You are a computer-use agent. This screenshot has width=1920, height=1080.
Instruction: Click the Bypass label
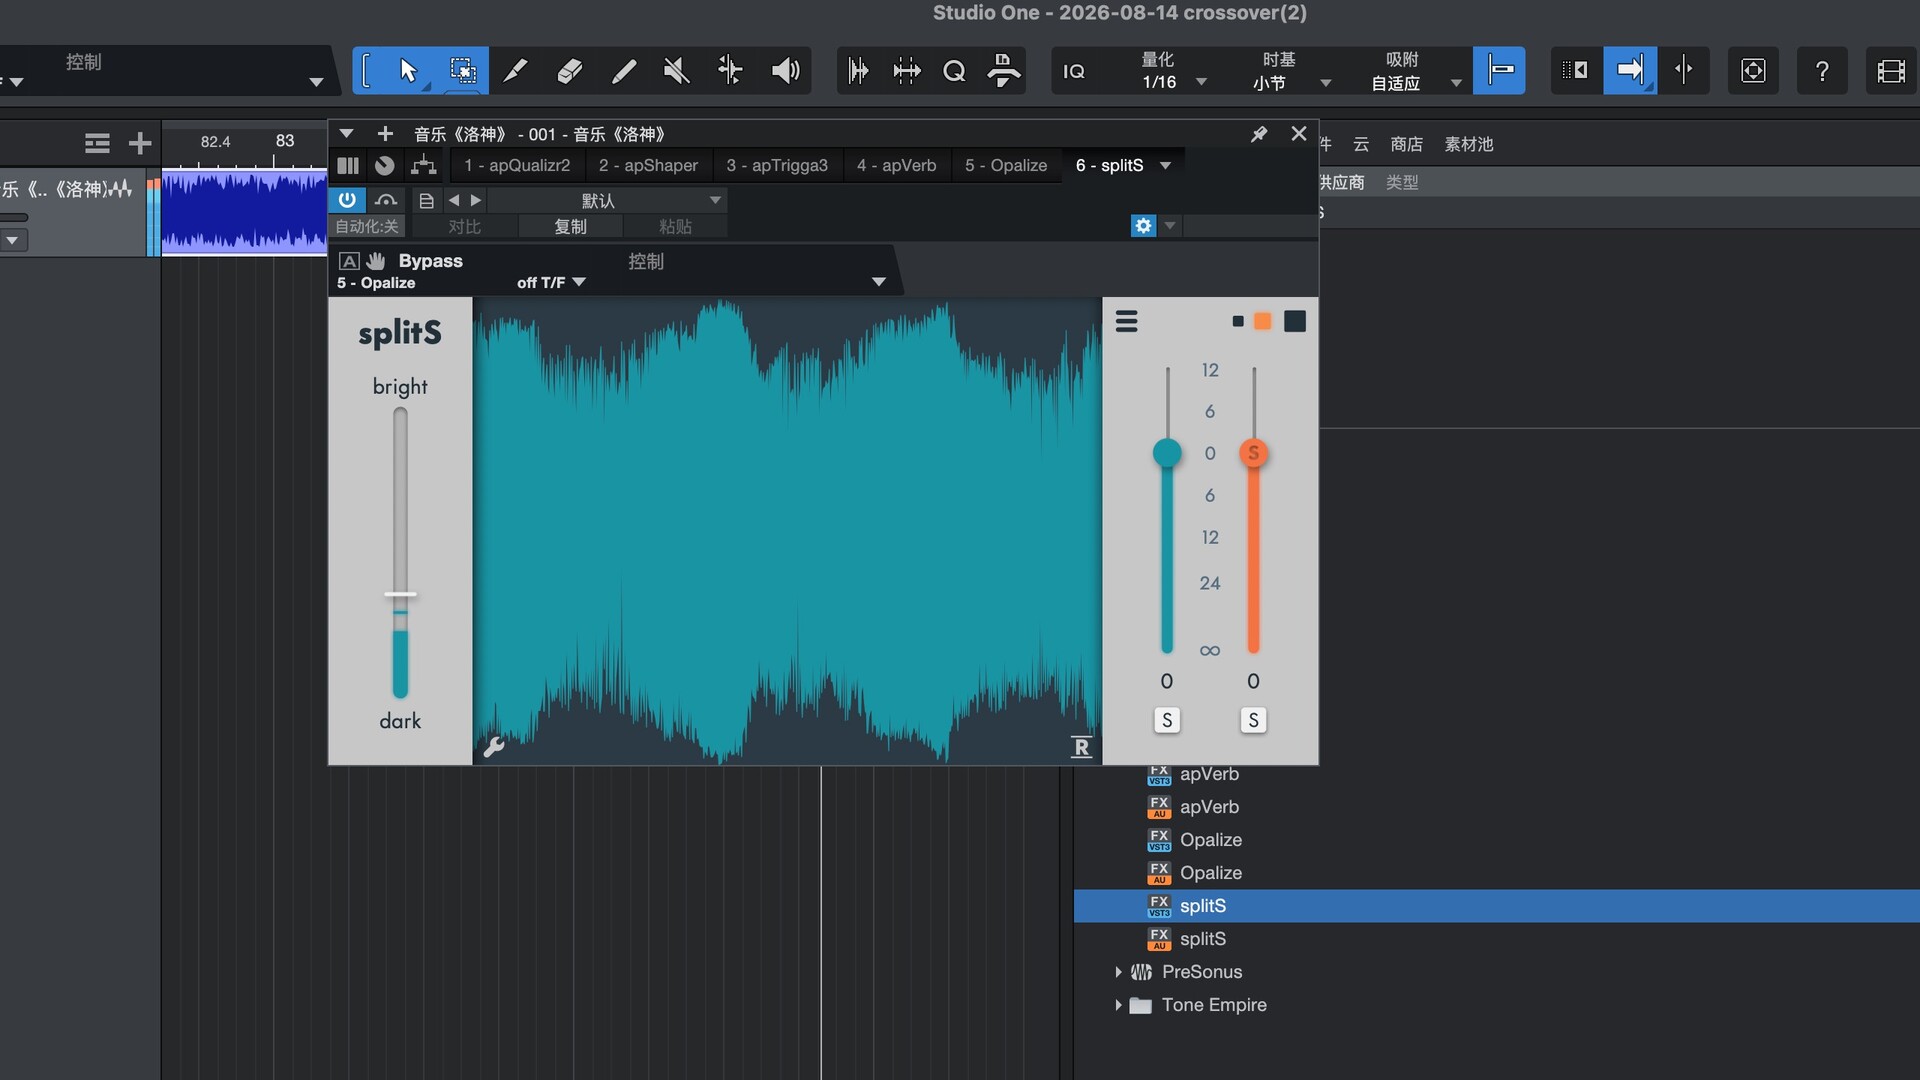click(430, 261)
